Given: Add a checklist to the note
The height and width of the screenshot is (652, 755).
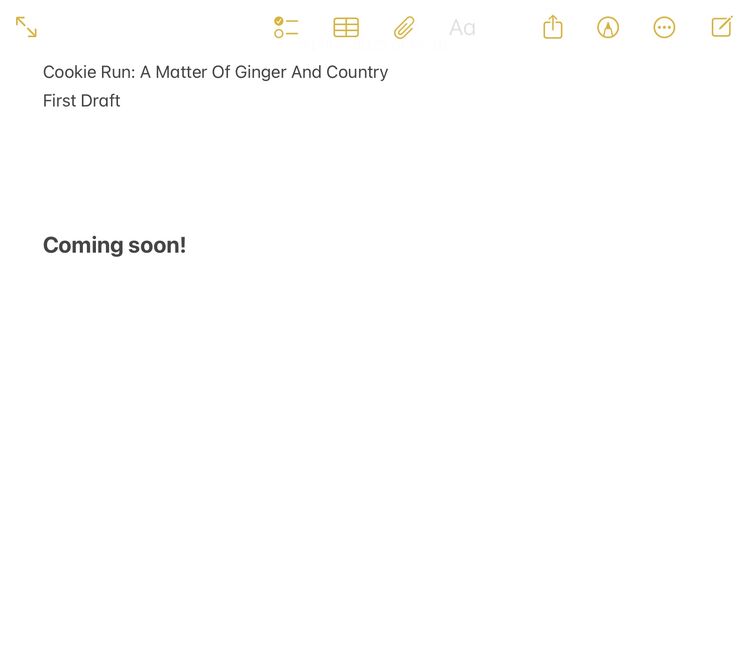Looking at the screenshot, I should coord(286,27).
